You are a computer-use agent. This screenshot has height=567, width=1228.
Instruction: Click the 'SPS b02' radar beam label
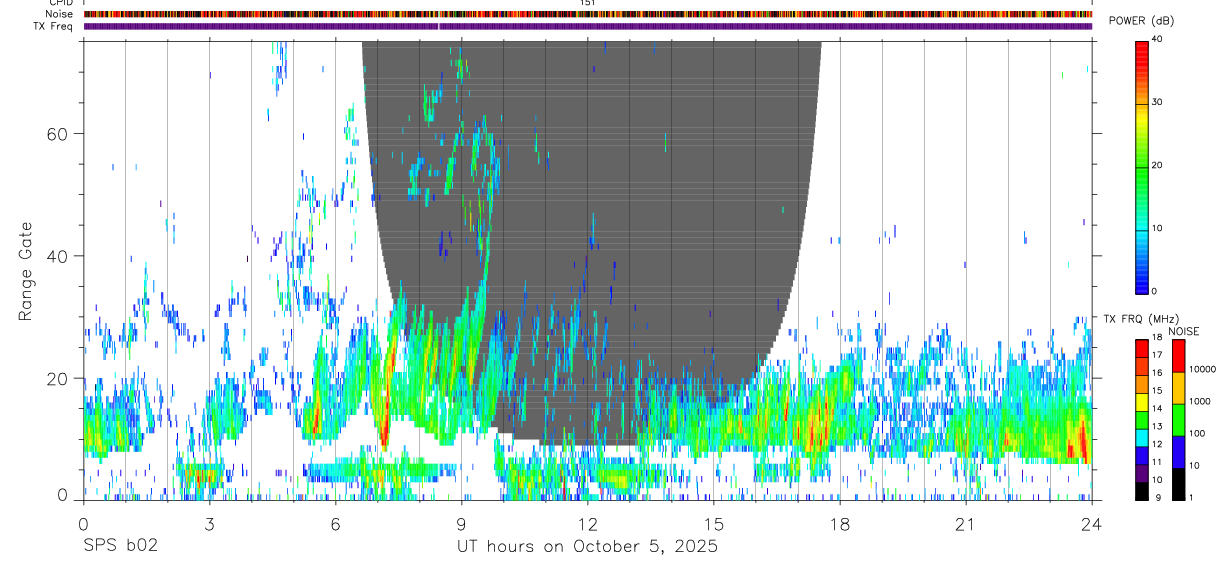120,547
